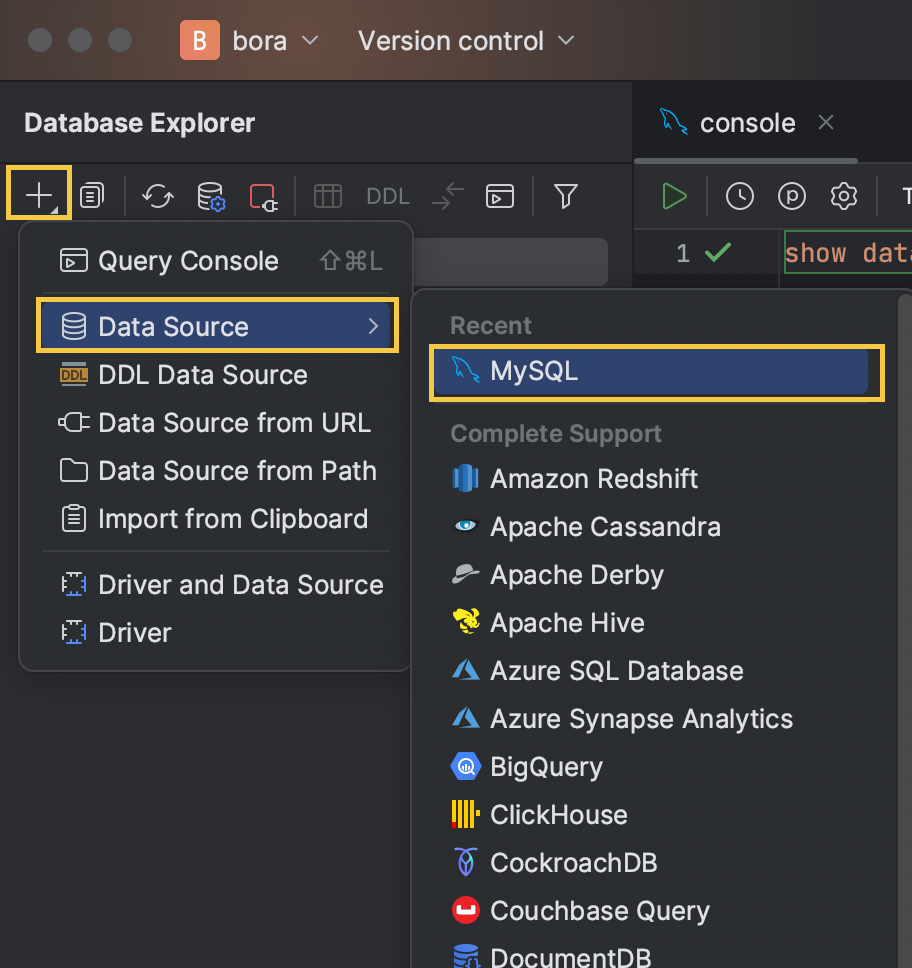Click the Filter funnel icon
This screenshot has height=968, width=912.
(x=566, y=195)
